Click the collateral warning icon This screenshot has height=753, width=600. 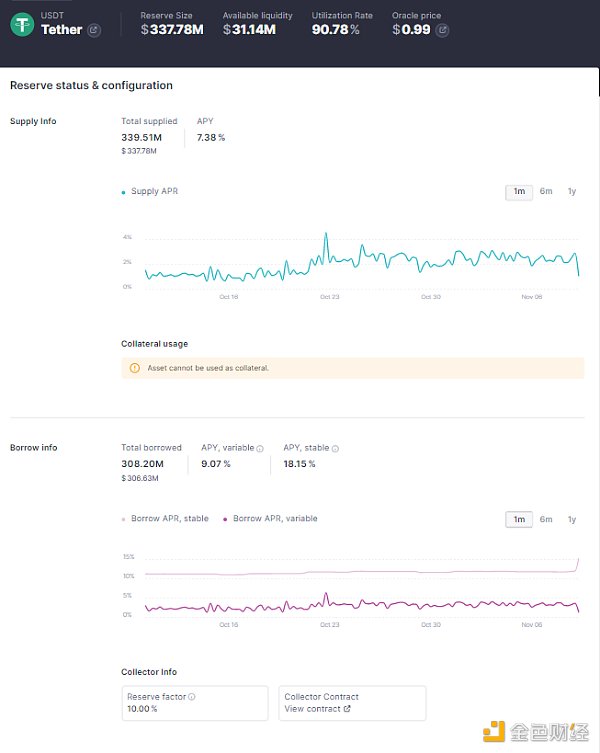pyautogui.click(x=135, y=368)
